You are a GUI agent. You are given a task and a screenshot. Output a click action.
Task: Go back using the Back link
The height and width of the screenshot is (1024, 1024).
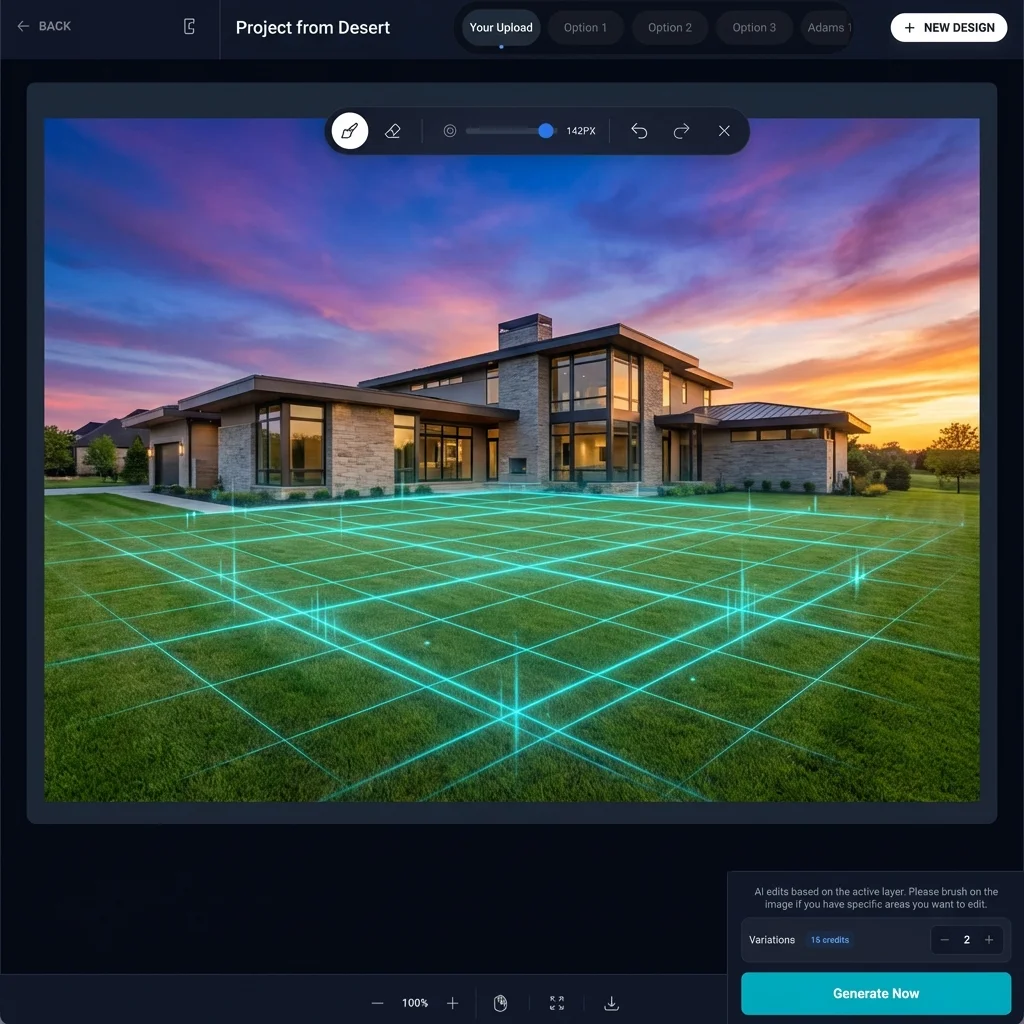click(44, 26)
